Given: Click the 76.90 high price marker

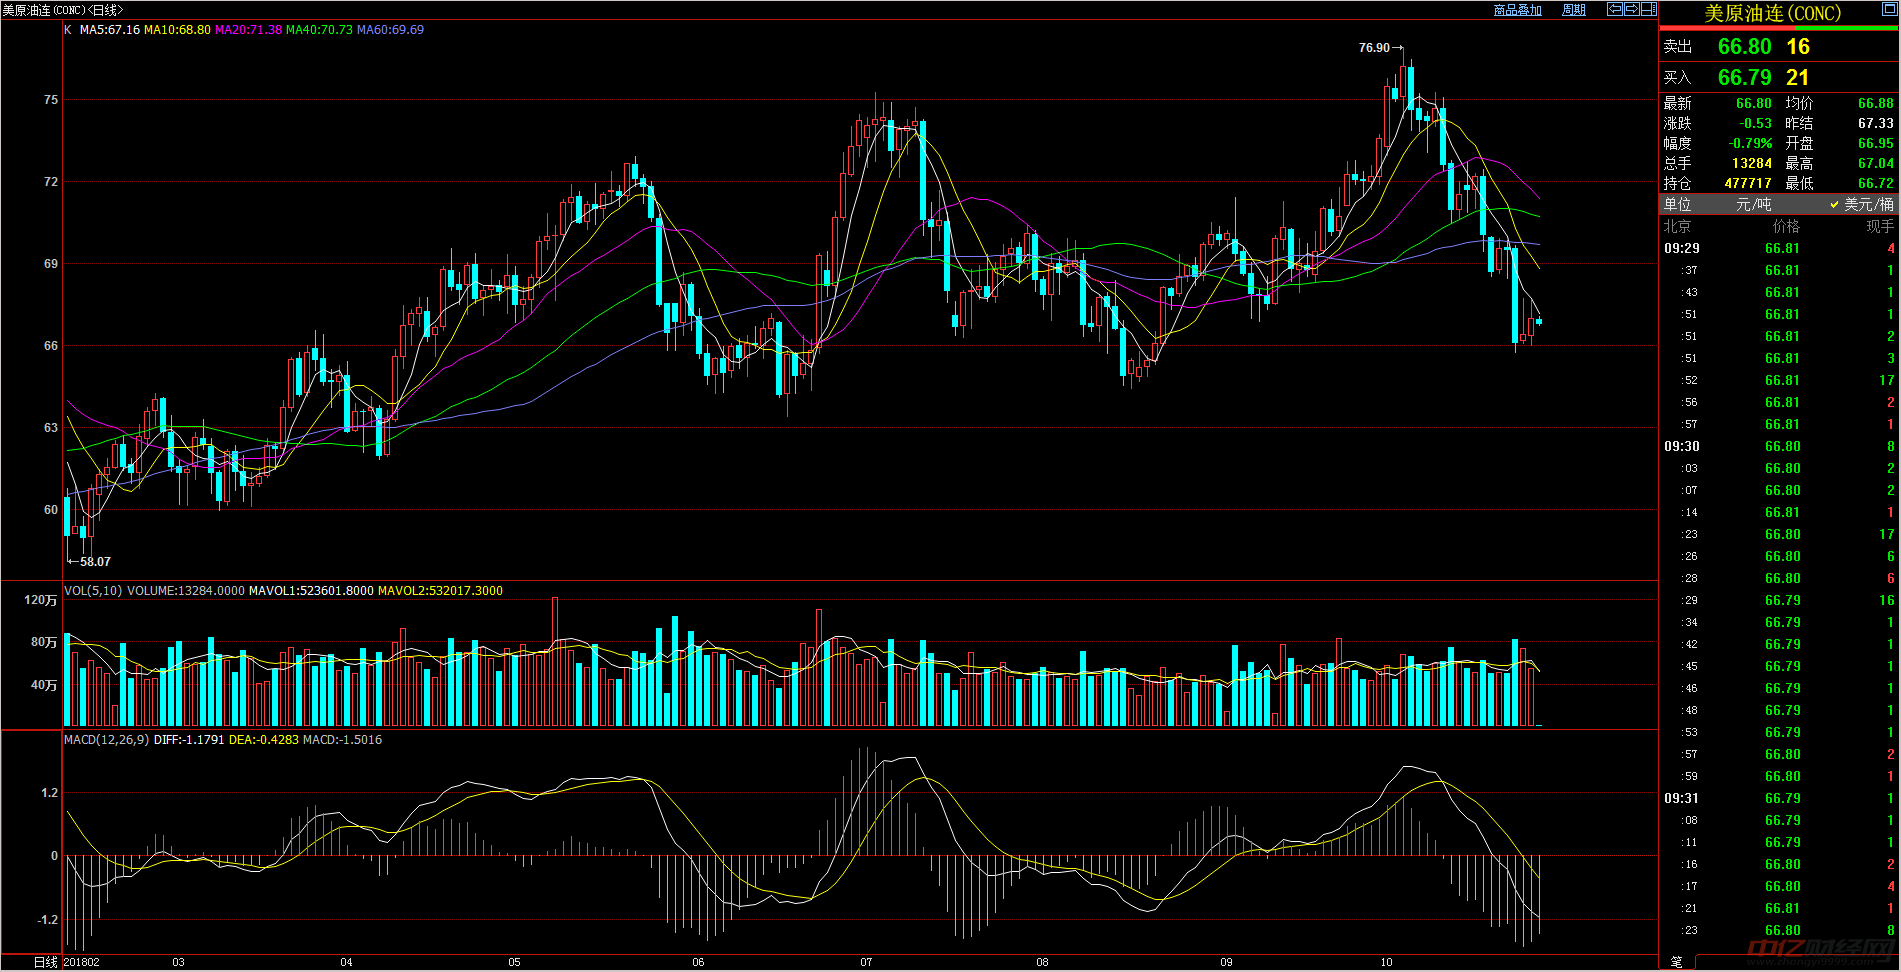Looking at the screenshot, I should coord(1374,48).
